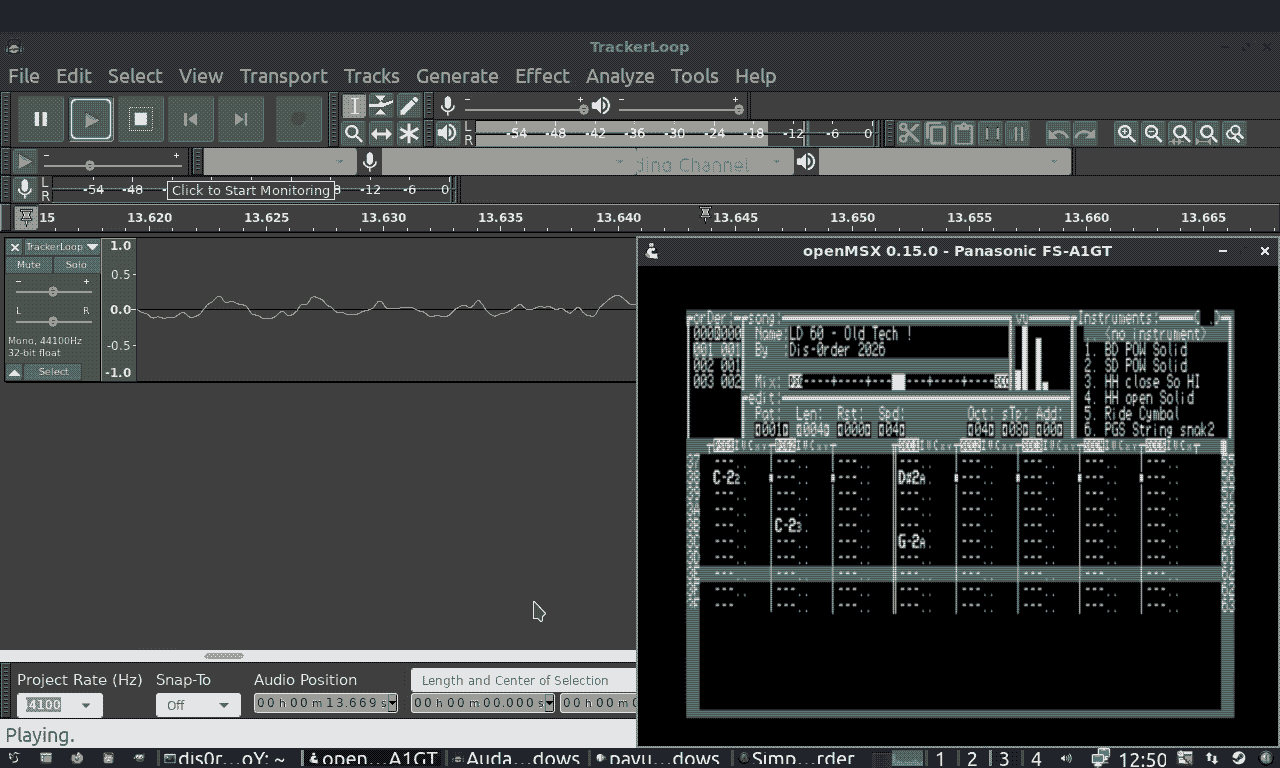The image size is (1280, 768).
Task: Switch to workspace 2 in the taskbar
Action: point(972,759)
